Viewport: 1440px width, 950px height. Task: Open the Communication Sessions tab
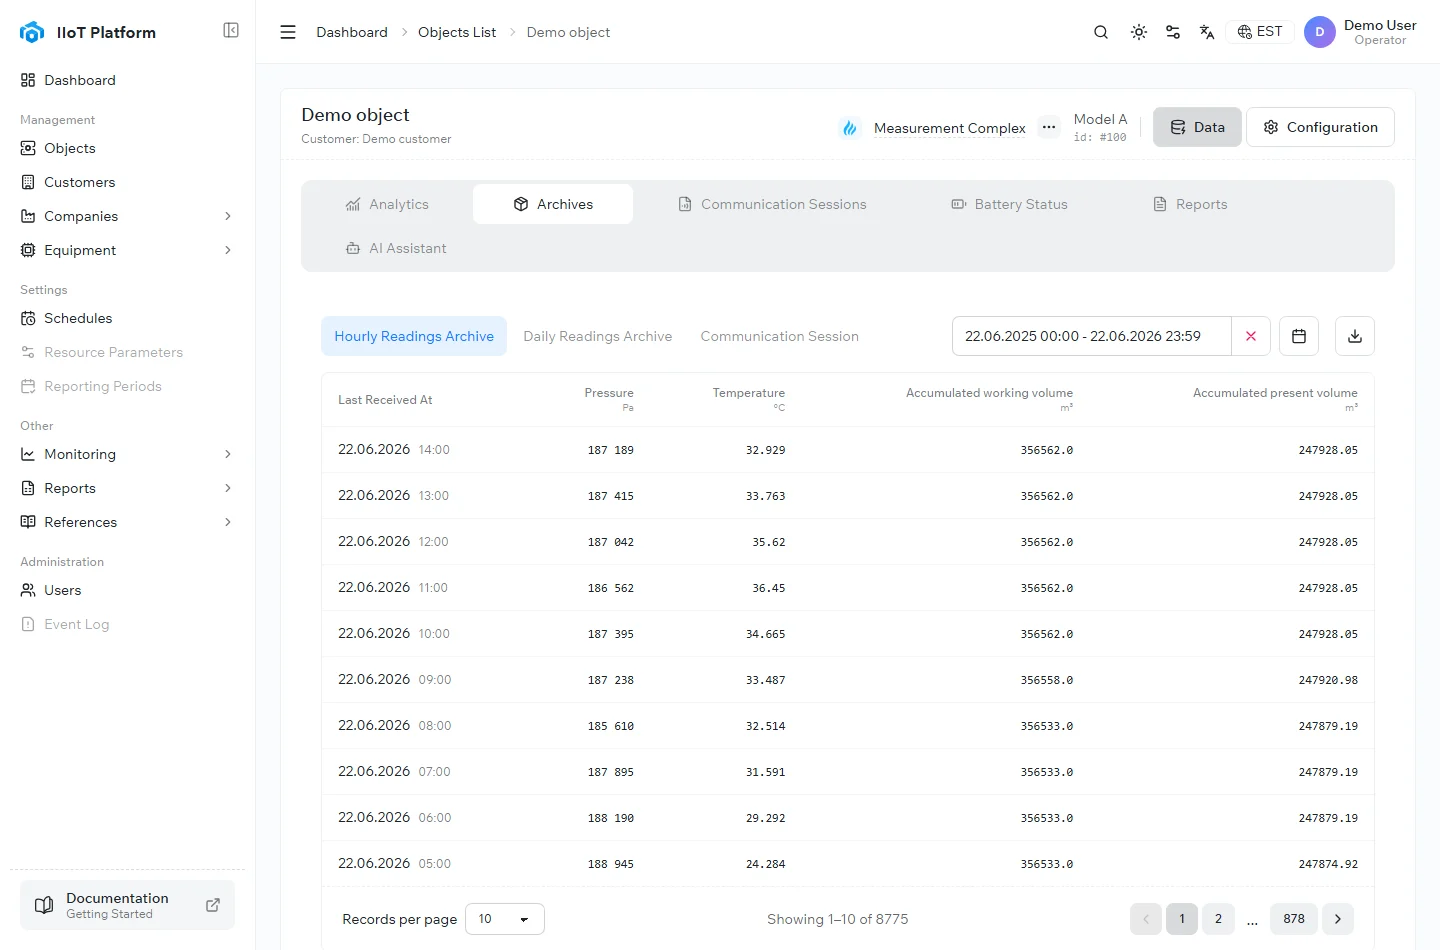(773, 204)
